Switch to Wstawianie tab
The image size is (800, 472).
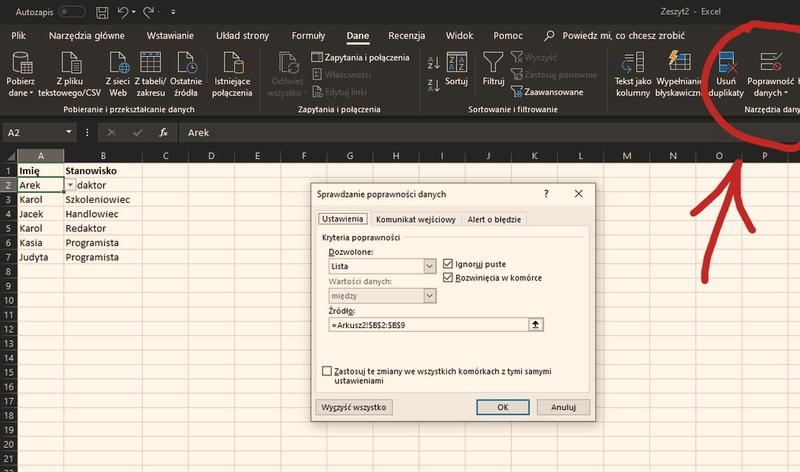170,36
